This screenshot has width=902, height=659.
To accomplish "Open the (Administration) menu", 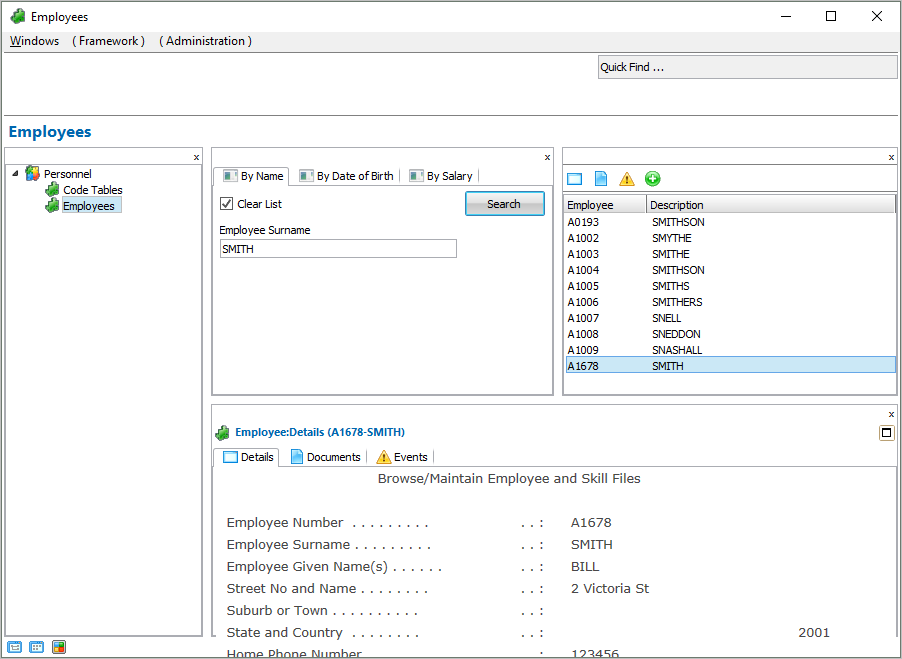I will tap(205, 41).
